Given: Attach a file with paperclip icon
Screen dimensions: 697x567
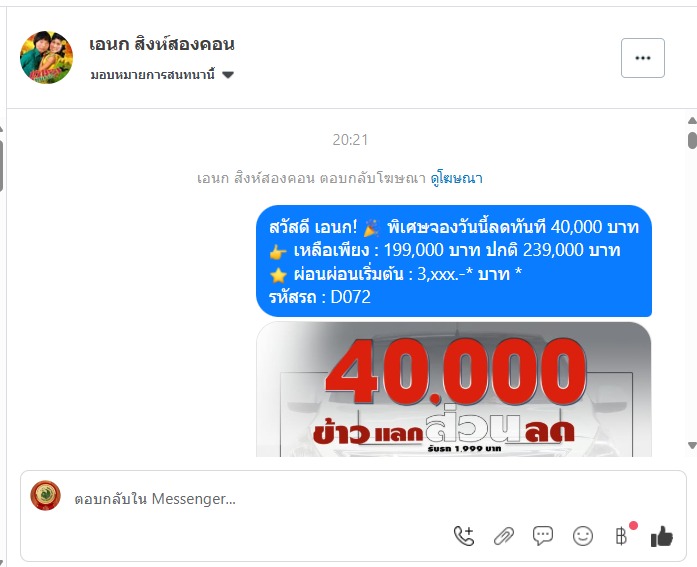Looking at the screenshot, I should [504, 536].
